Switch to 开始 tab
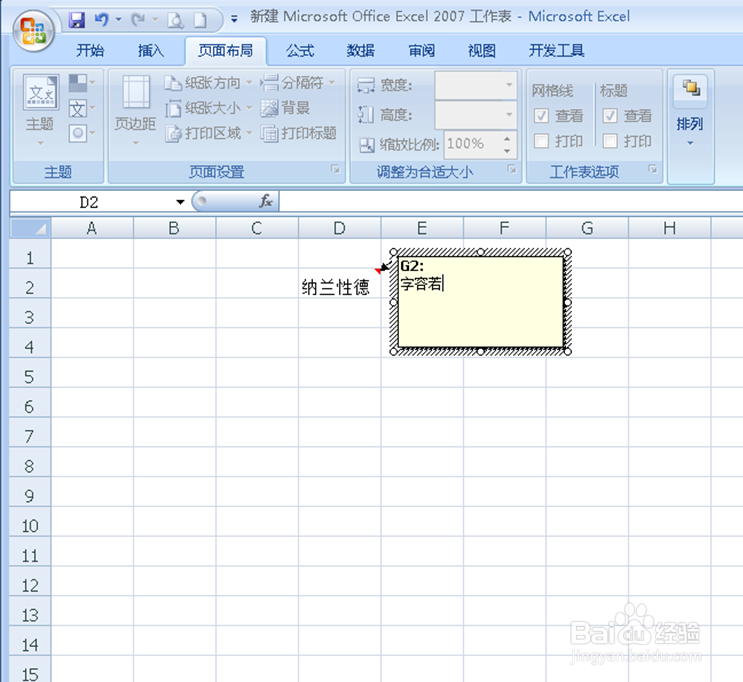The width and height of the screenshot is (743, 682). coord(90,50)
